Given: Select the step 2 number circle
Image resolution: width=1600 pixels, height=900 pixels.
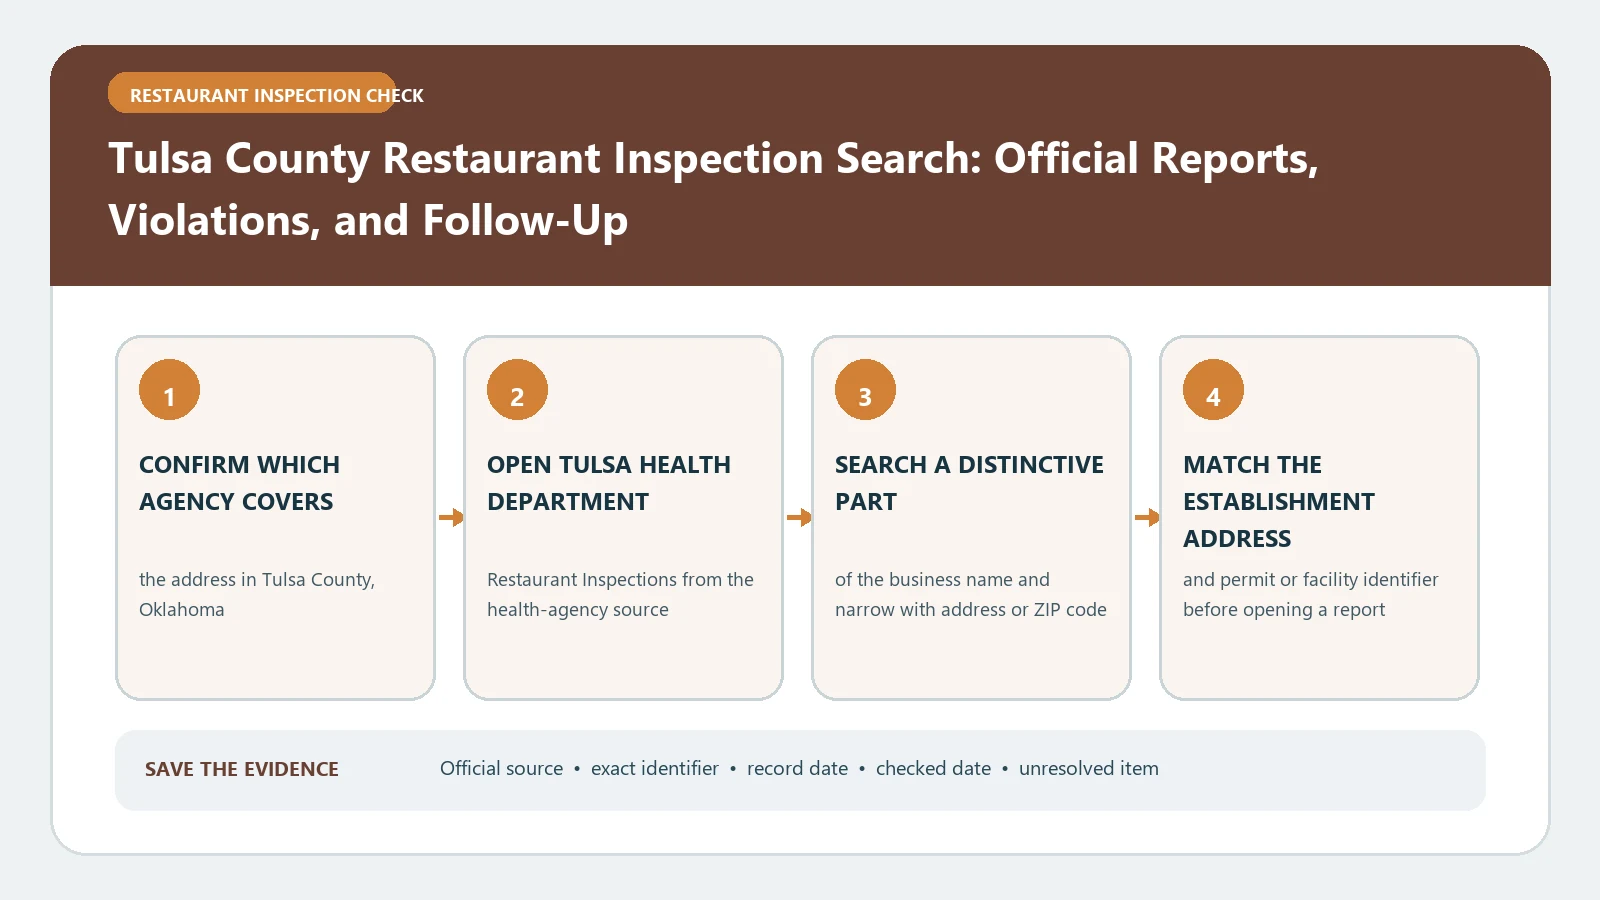Looking at the screenshot, I should point(517,390).
